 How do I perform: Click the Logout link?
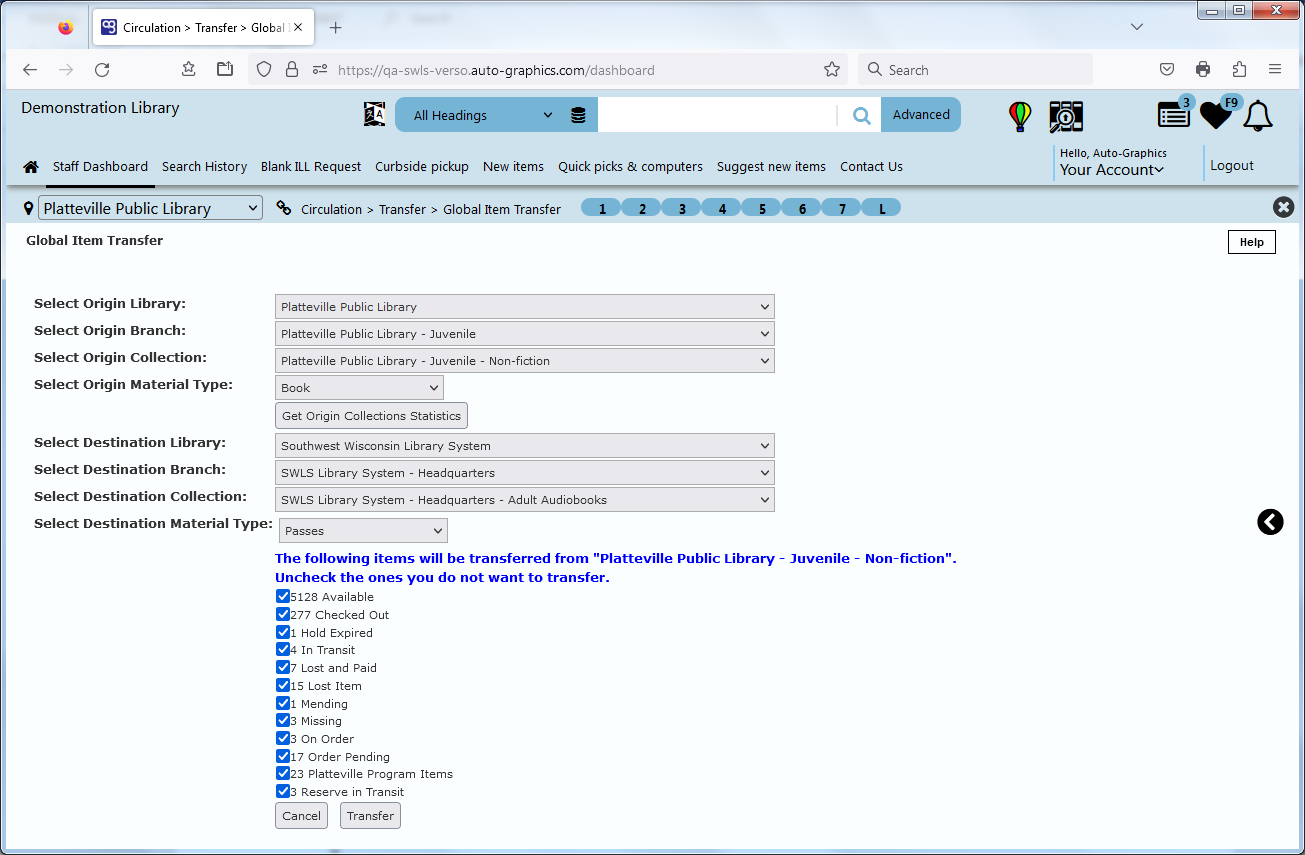[1232, 166]
